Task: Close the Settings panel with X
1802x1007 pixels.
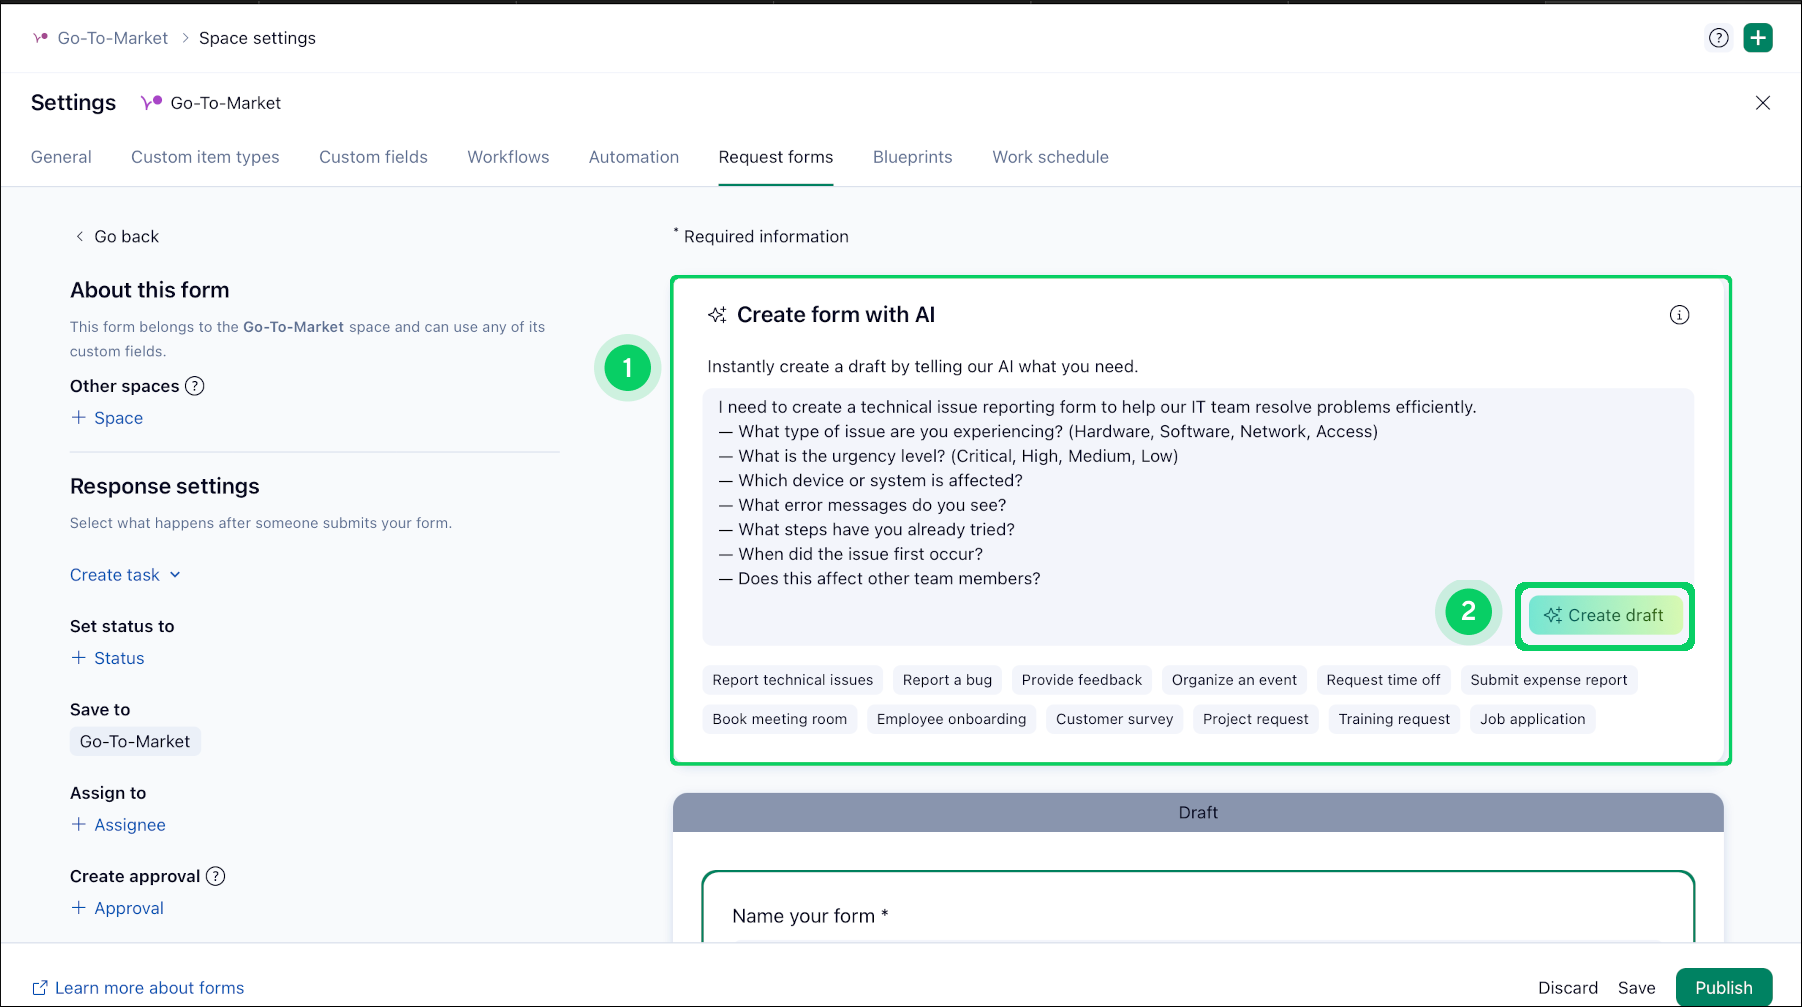Action: tap(1762, 103)
